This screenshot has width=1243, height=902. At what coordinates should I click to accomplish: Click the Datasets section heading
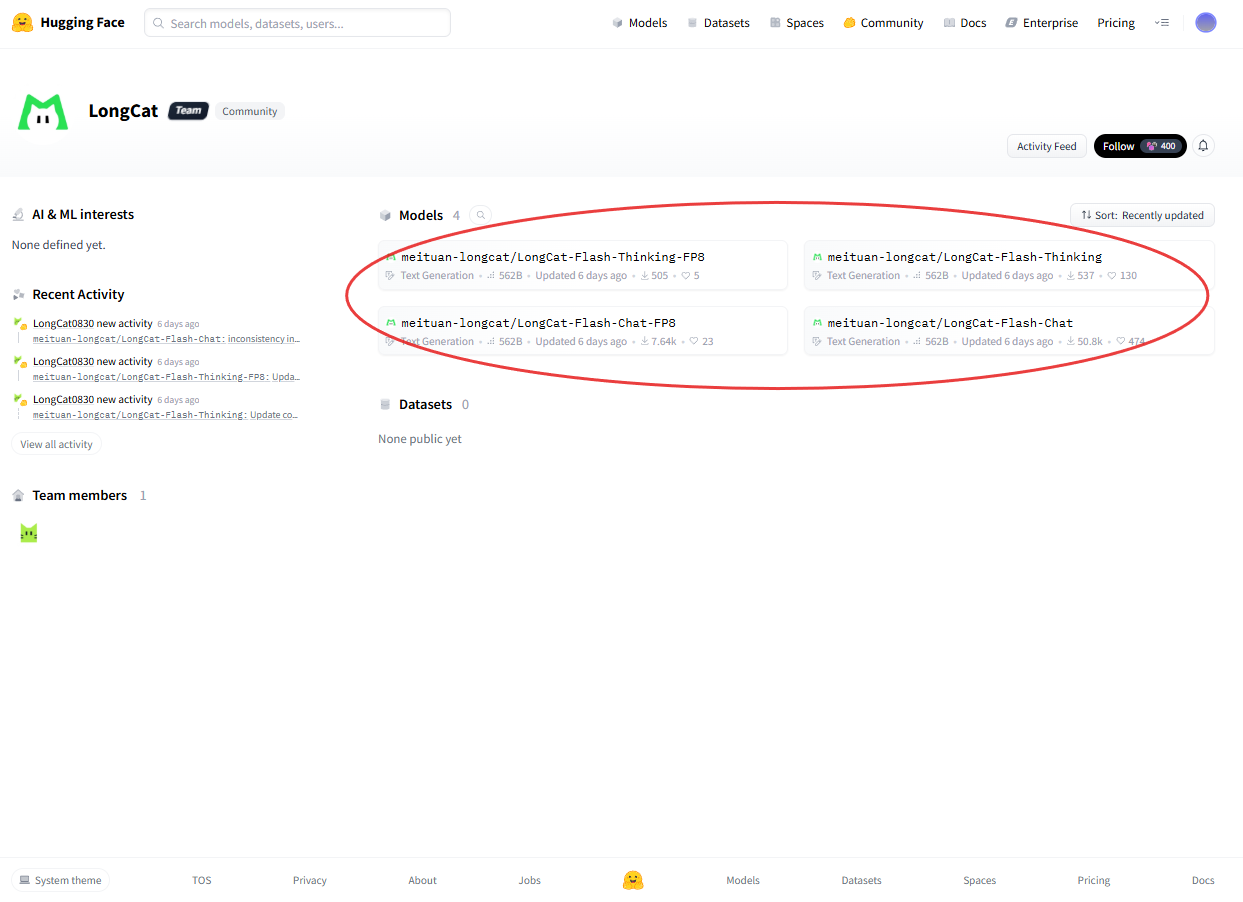click(425, 404)
